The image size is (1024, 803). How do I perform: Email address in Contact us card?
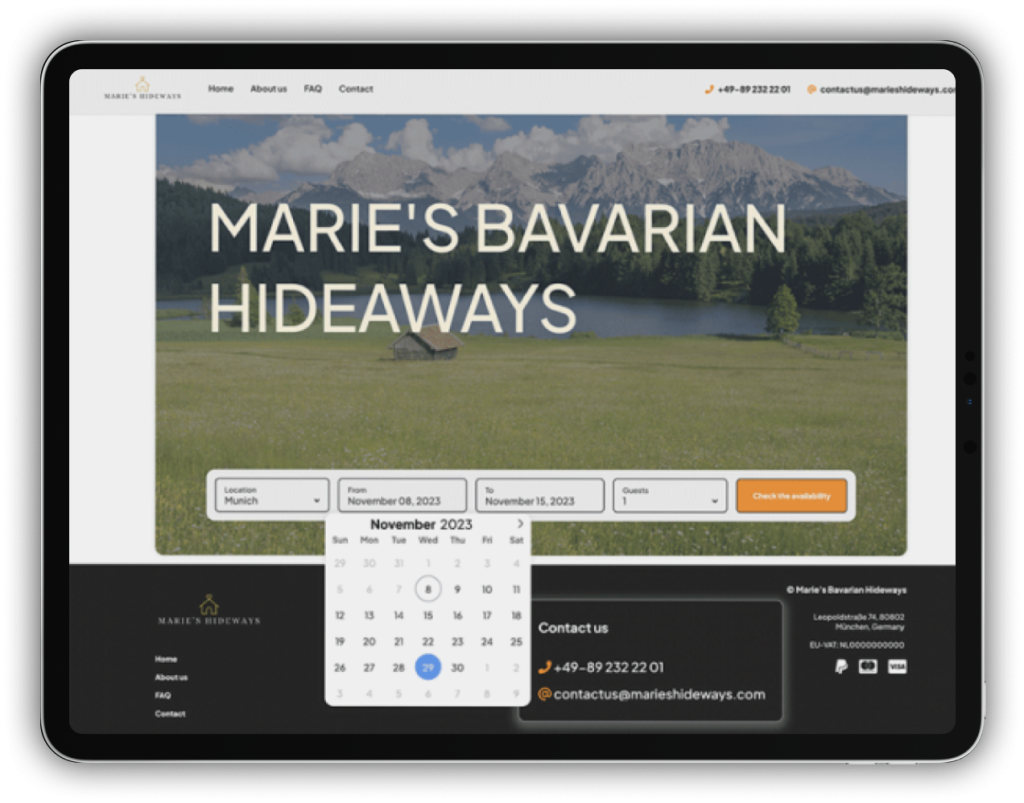[x=660, y=694]
